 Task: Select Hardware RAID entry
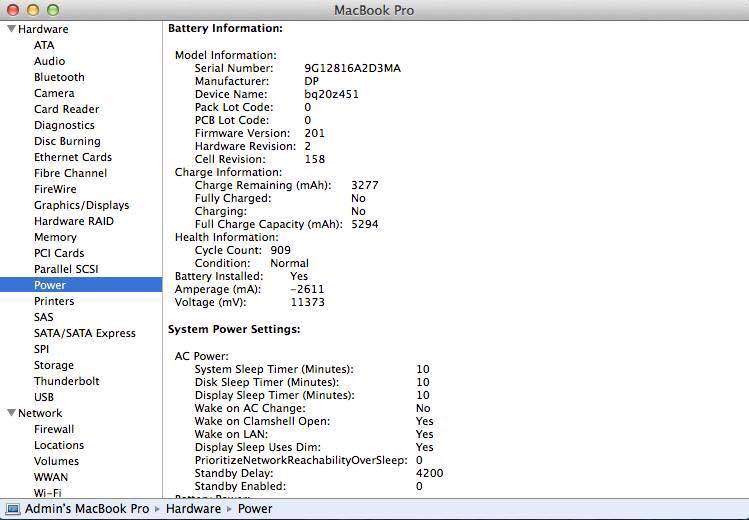[74, 221]
